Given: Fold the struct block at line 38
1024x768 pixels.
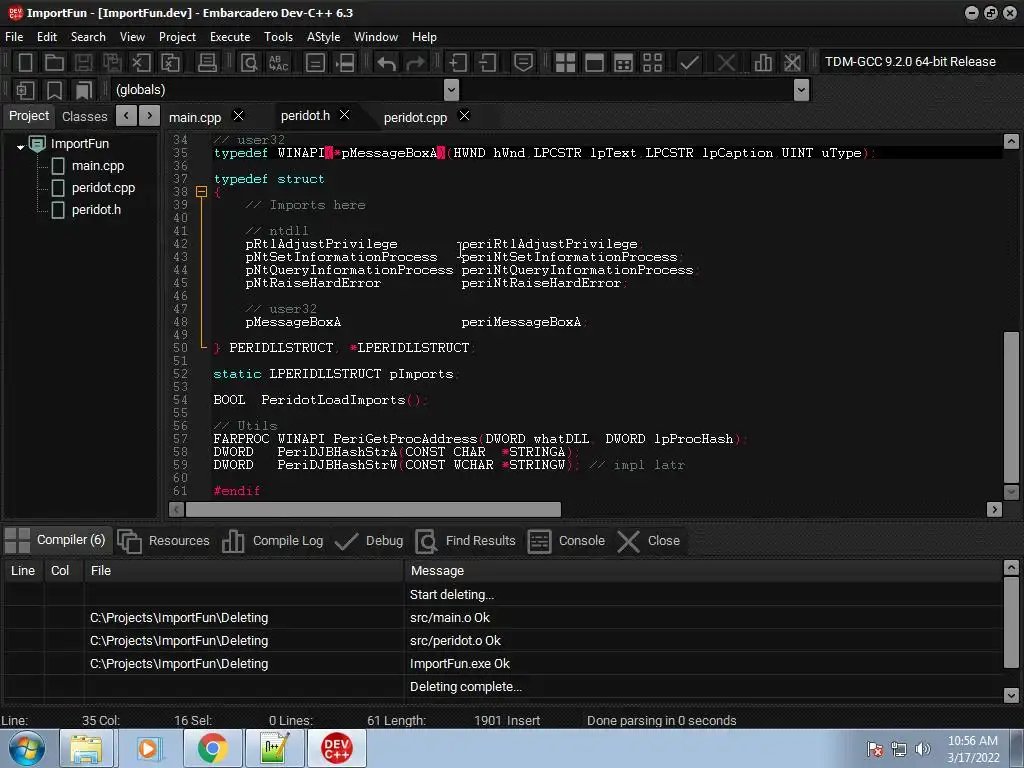Looking at the screenshot, I should click(x=201, y=192).
